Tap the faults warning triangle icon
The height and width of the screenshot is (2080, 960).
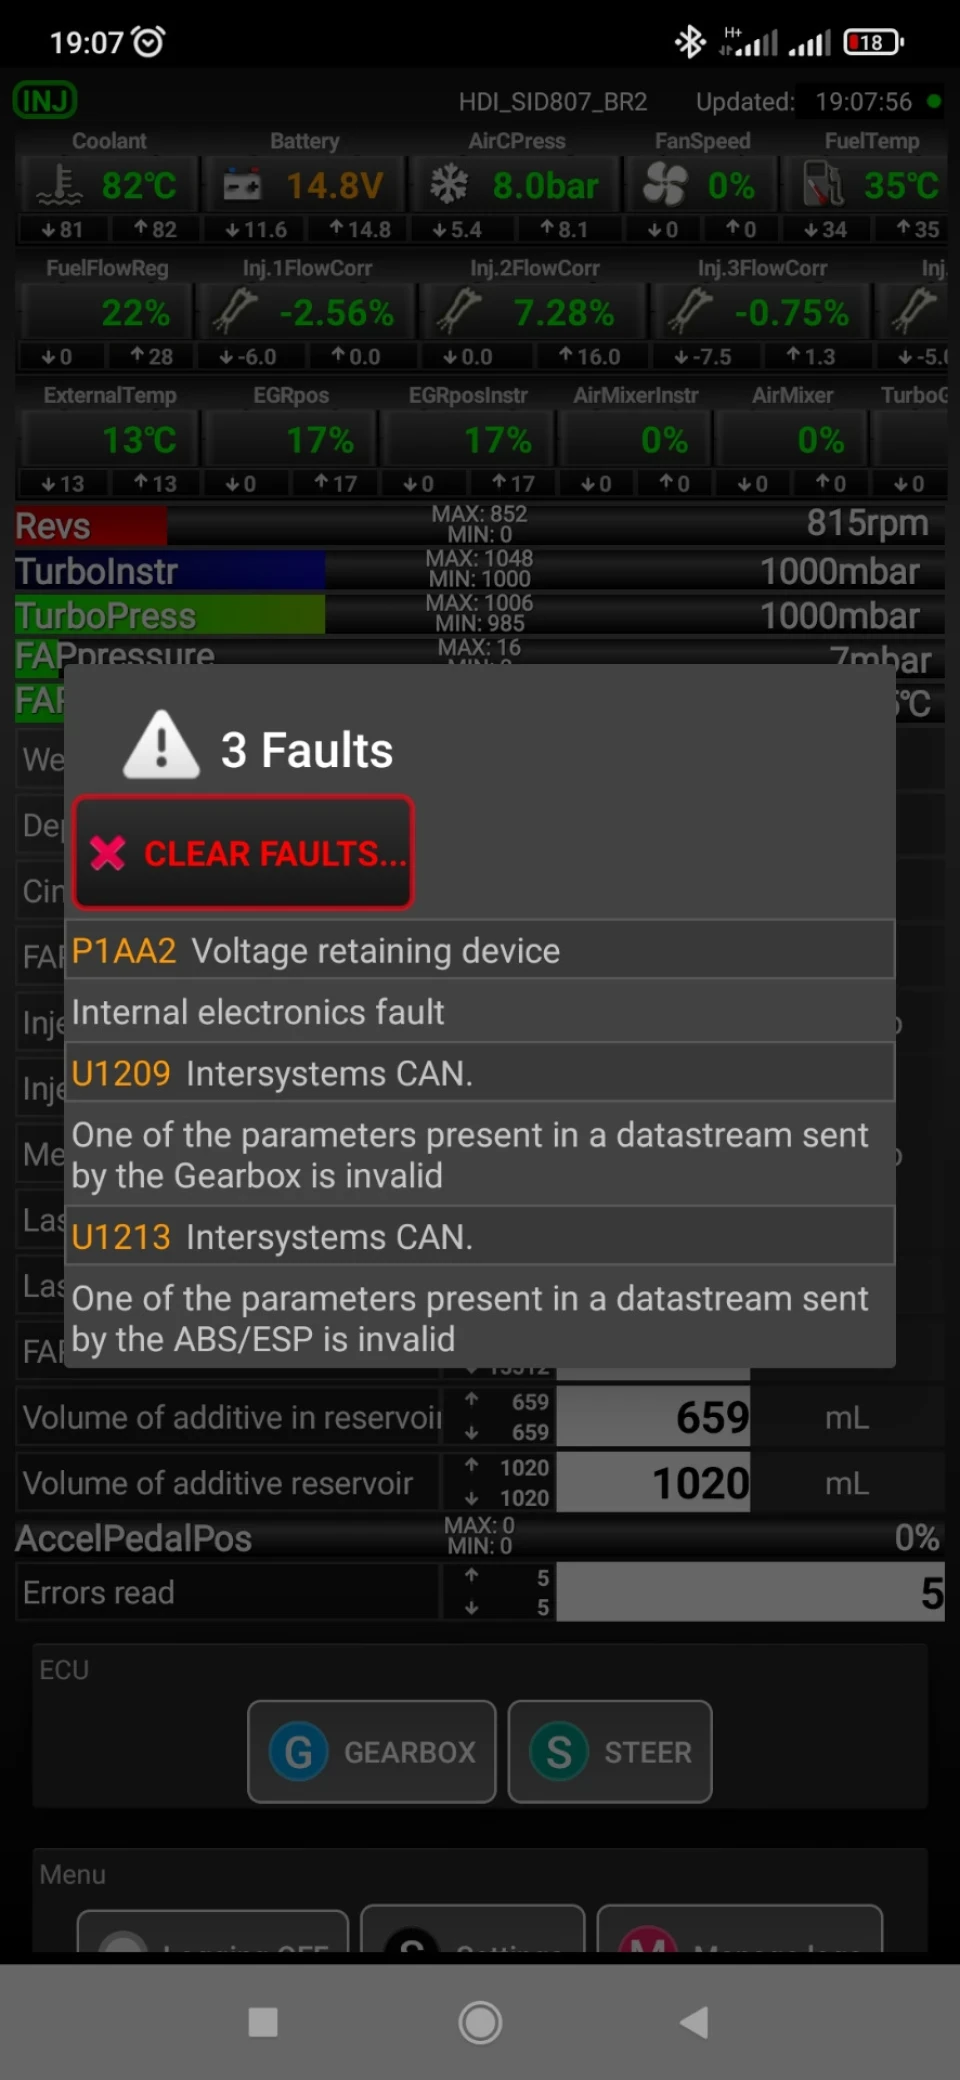[161, 746]
